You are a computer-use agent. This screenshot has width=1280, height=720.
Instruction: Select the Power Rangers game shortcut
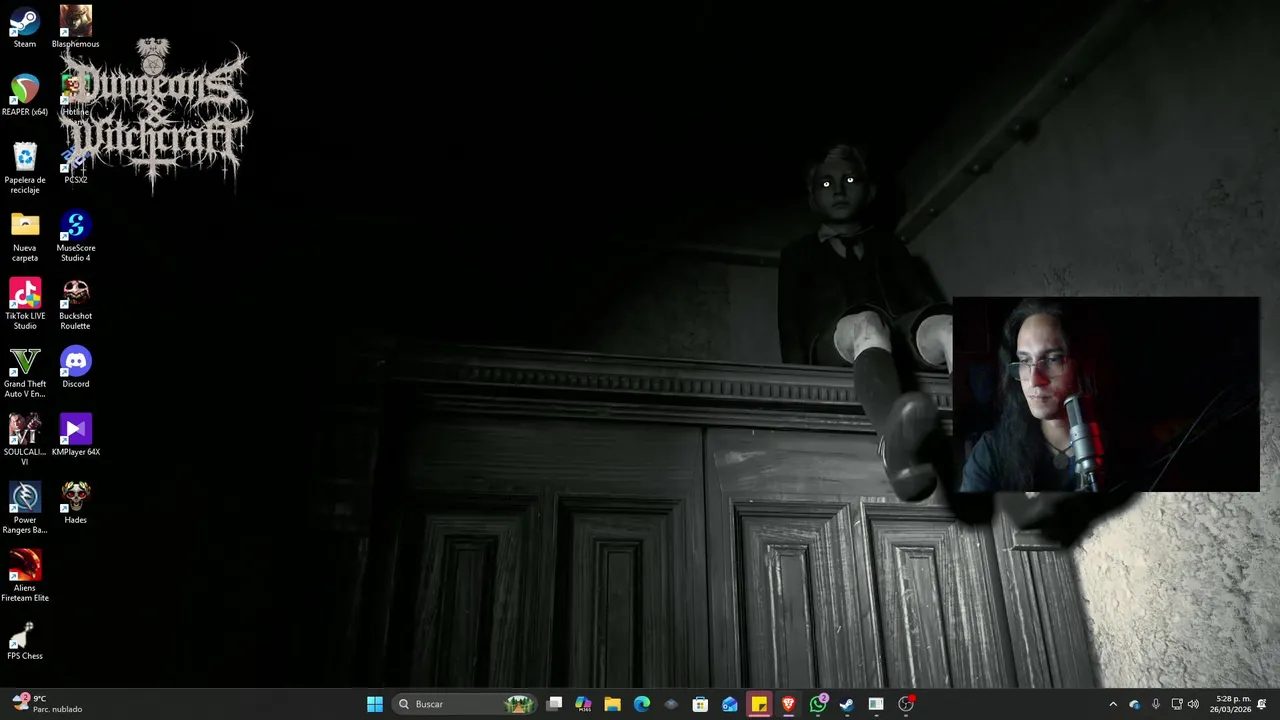coord(25,508)
